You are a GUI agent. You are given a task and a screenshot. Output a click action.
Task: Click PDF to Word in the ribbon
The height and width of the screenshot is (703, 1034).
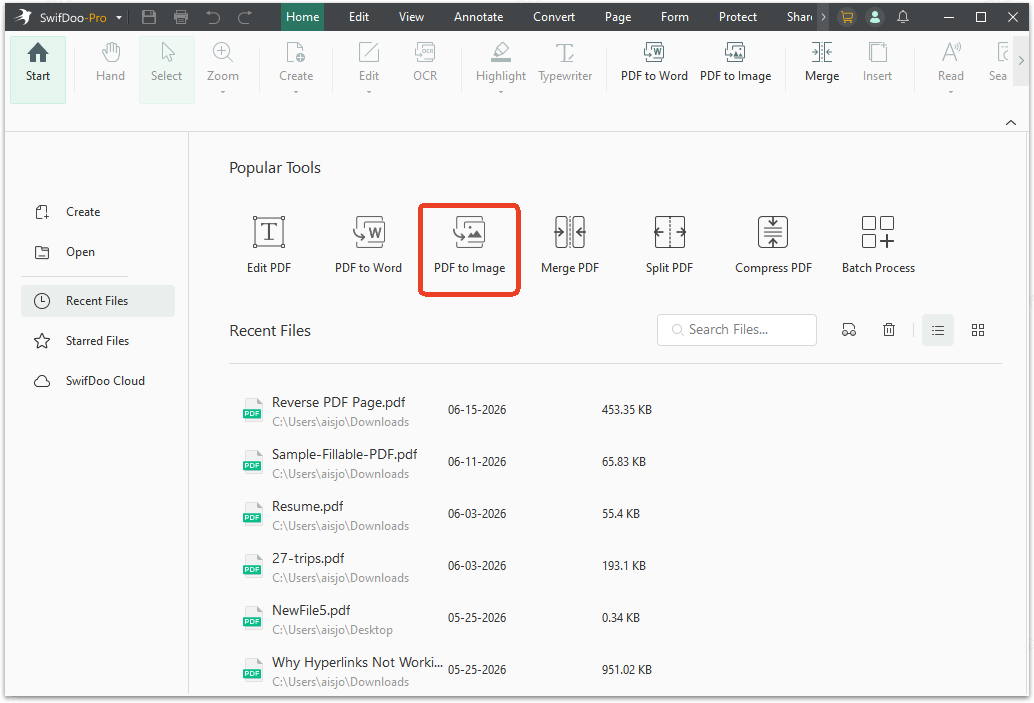point(654,63)
